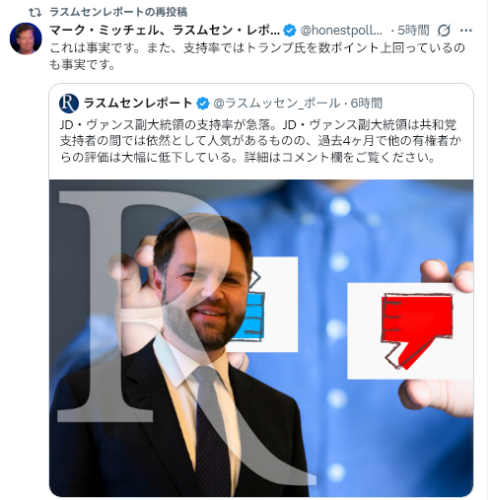Open the @ラスムッセン_ポール handle
Image resolution: width=490 pixels, height=500 pixels.
coord(277,103)
